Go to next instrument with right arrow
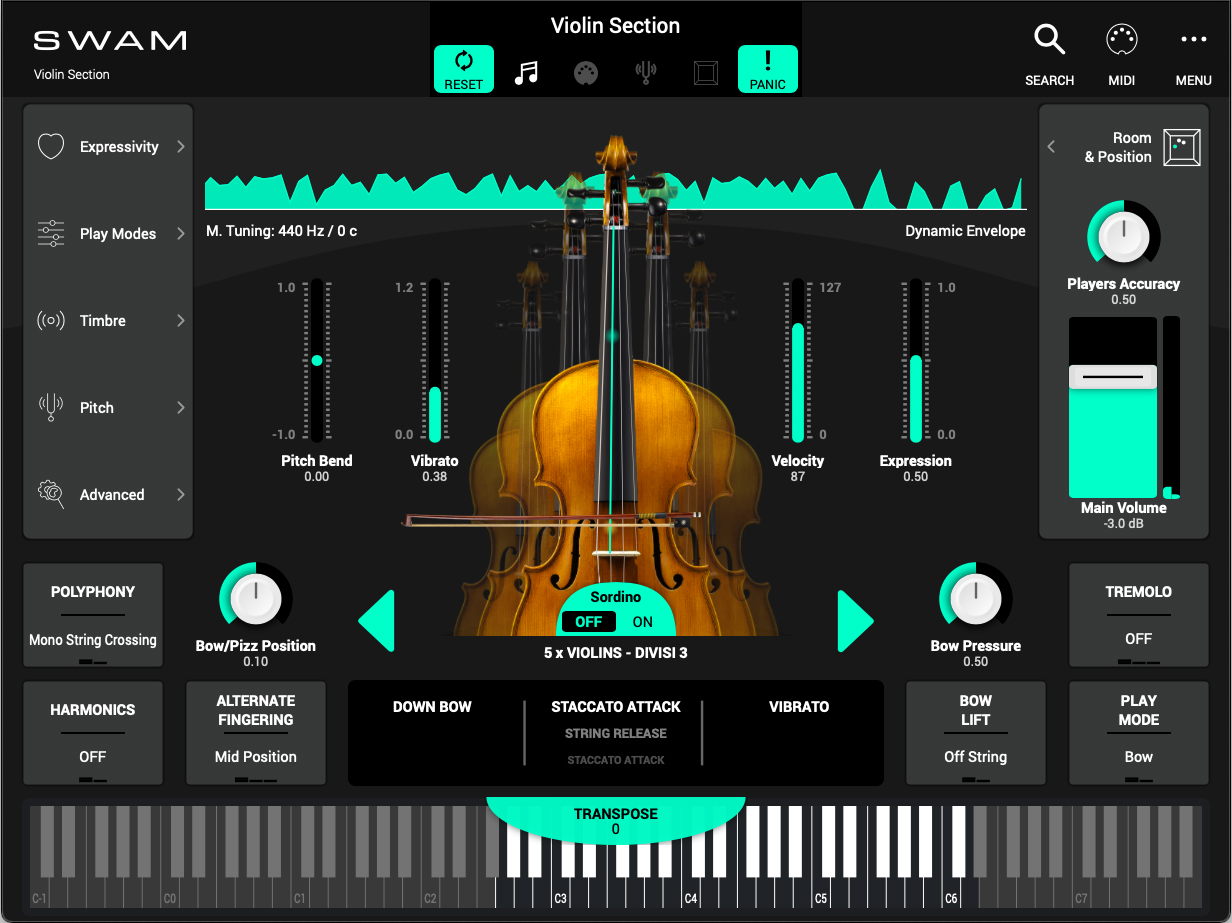The height and width of the screenshot is (923, 1232). [855, 621]
